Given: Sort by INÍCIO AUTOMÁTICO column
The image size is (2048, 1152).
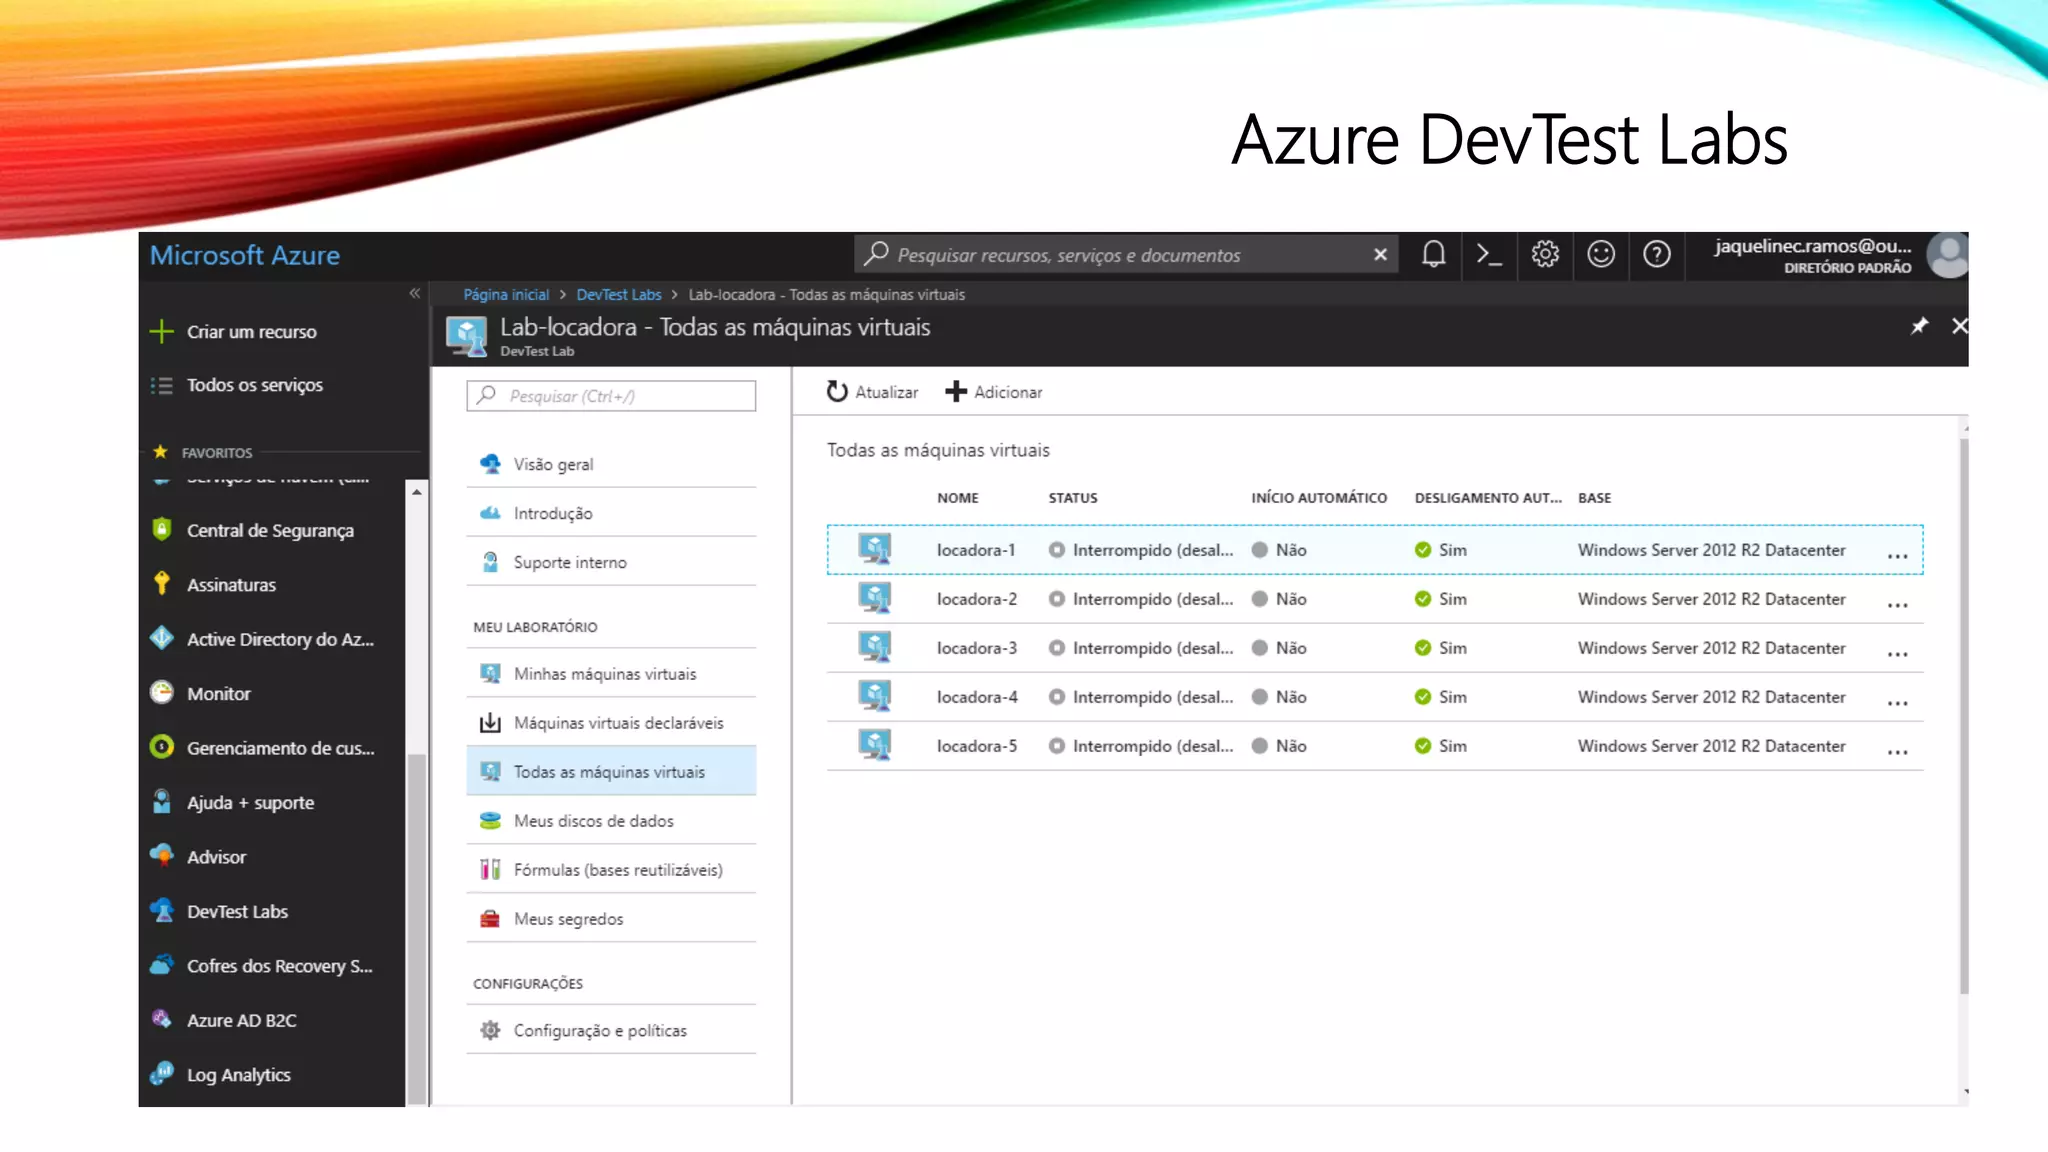Looking at the screenshot, I should click(1318, 498).
